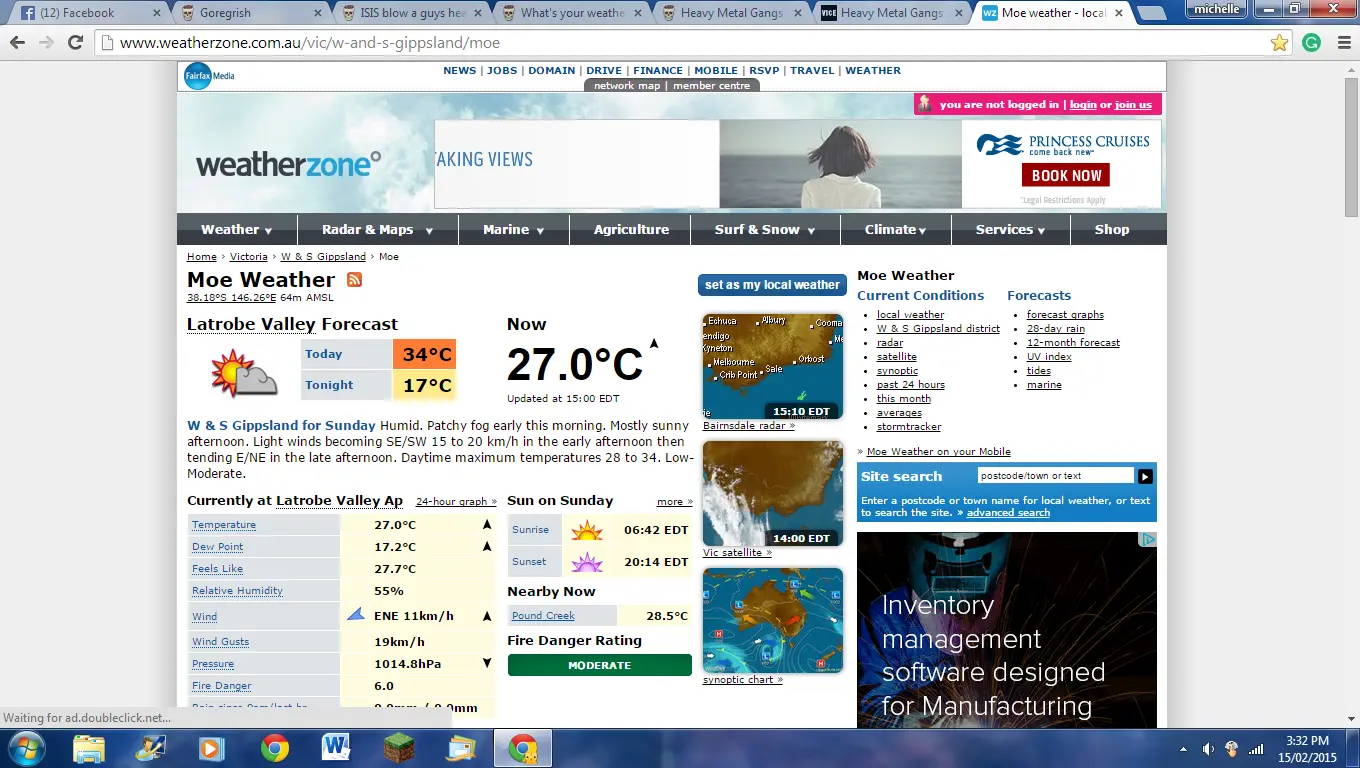1360x768 pixels.
Task: Open the Shop menu item
Action: pos(1112,229)
